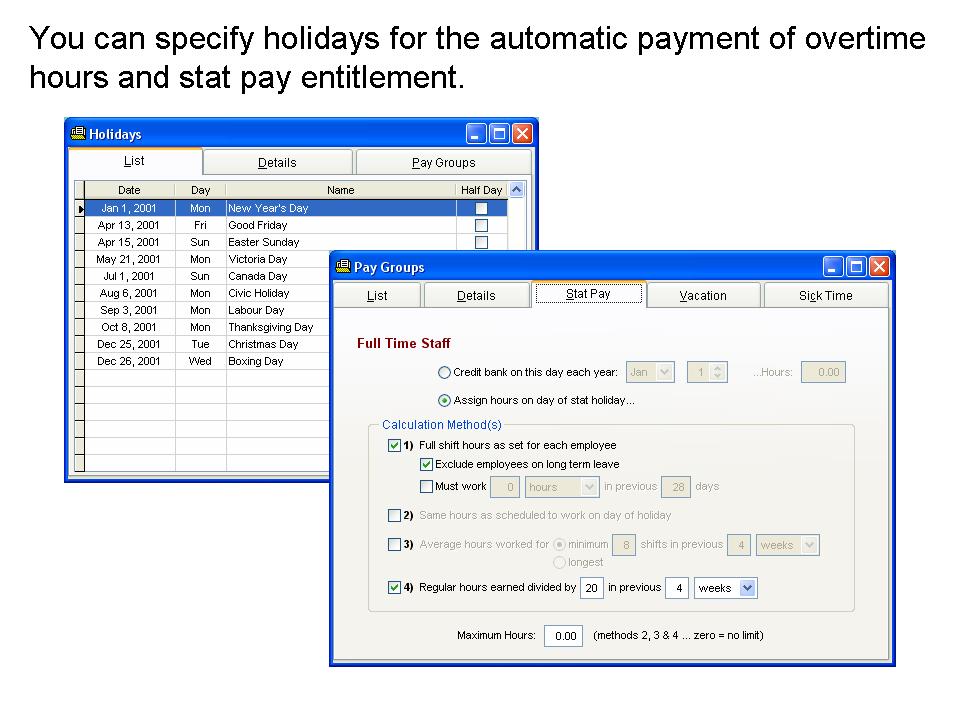Maximize the Holidays window
The width and height of the screenshot is (960, 720).
[x=499, y=134]
